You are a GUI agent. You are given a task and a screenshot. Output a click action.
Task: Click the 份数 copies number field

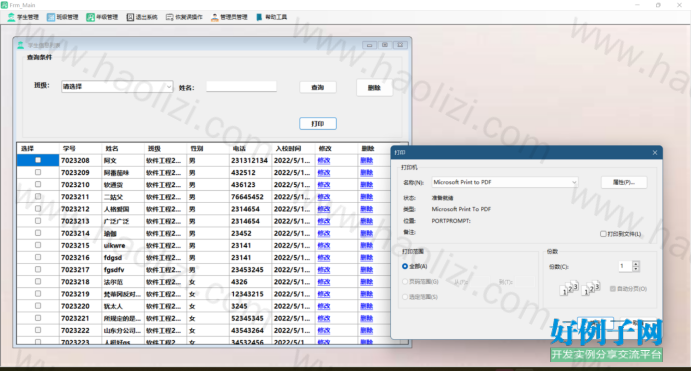coord(626,266)
